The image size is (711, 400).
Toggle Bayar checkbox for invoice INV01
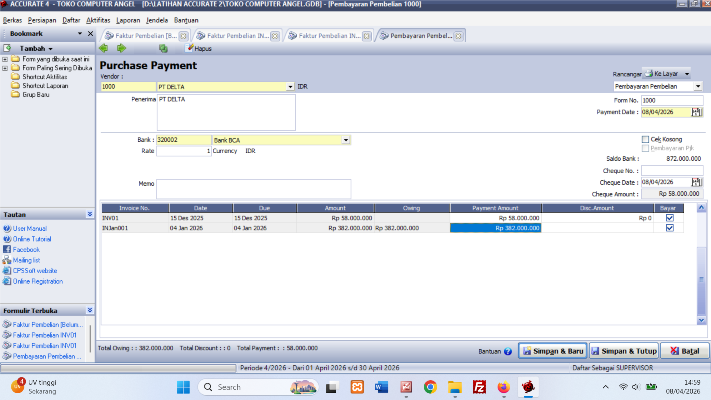[670, 218]
